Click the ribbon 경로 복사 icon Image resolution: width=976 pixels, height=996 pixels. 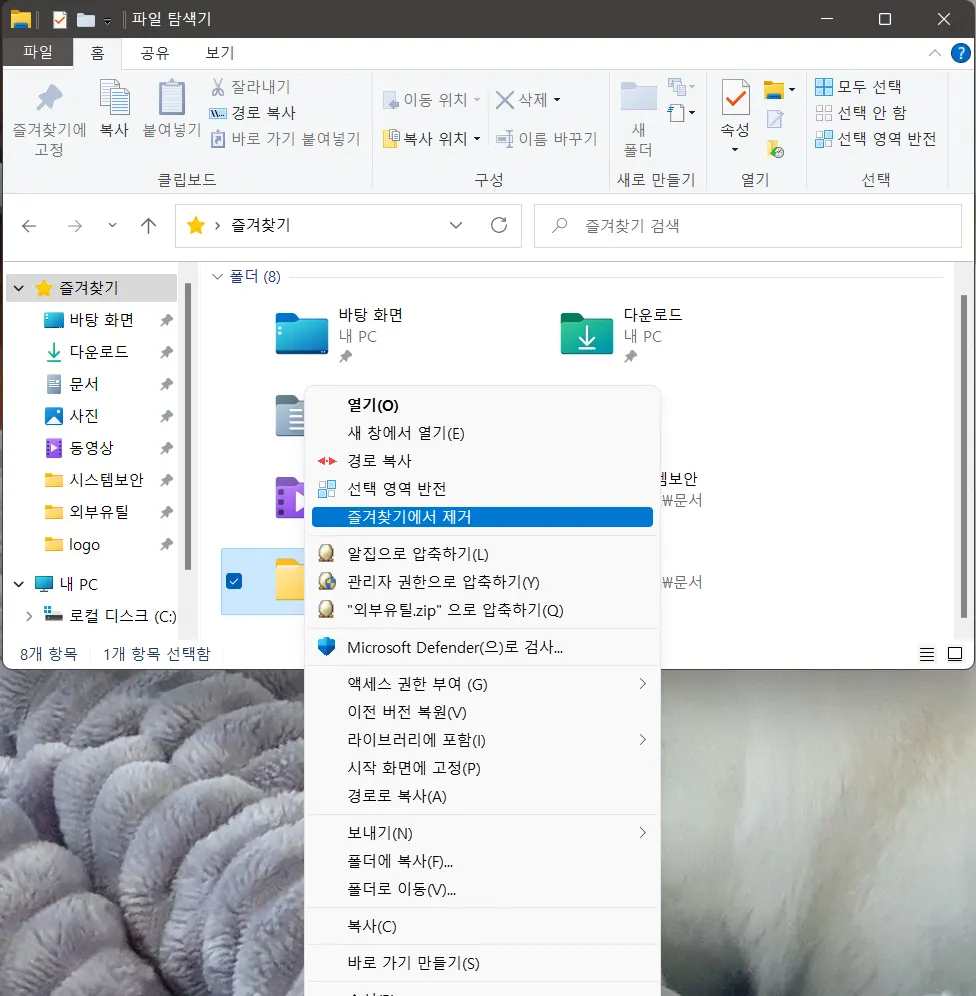(219, 113)
